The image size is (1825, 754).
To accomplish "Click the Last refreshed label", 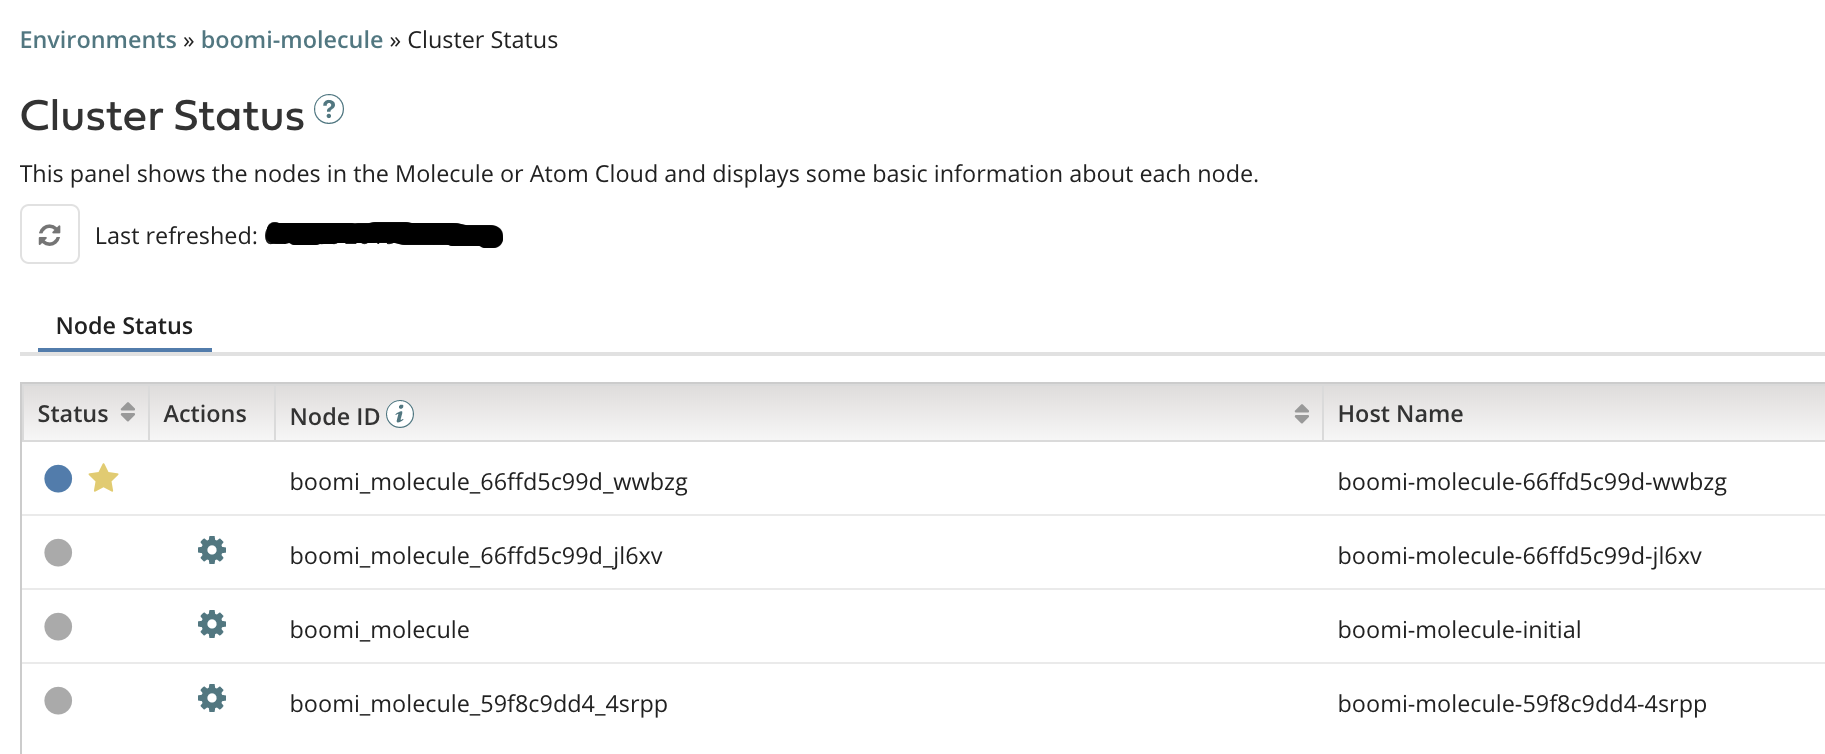I will point(176,236).
